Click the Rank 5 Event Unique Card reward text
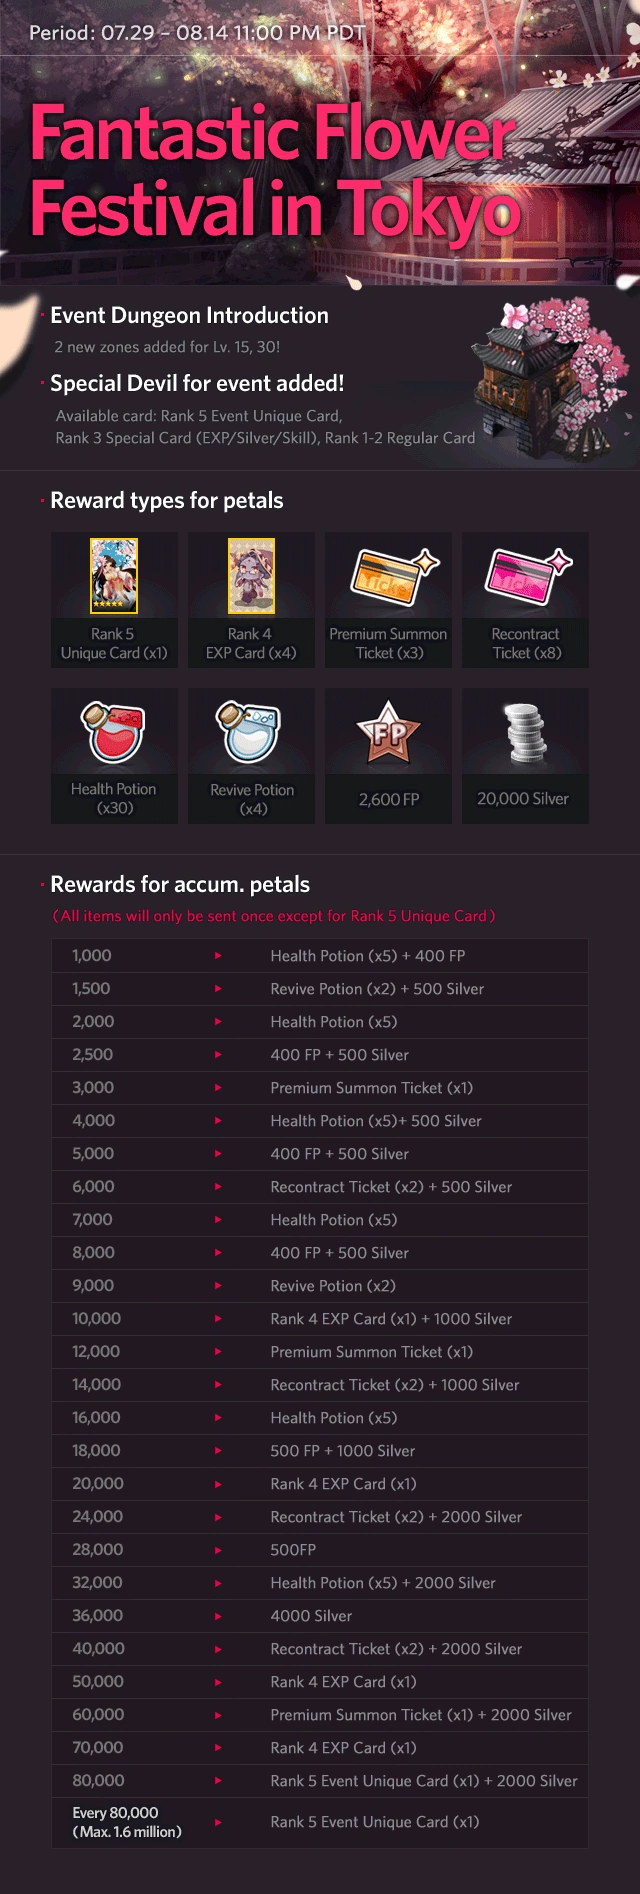The image size is (640, 1894). click(374, 1822)
